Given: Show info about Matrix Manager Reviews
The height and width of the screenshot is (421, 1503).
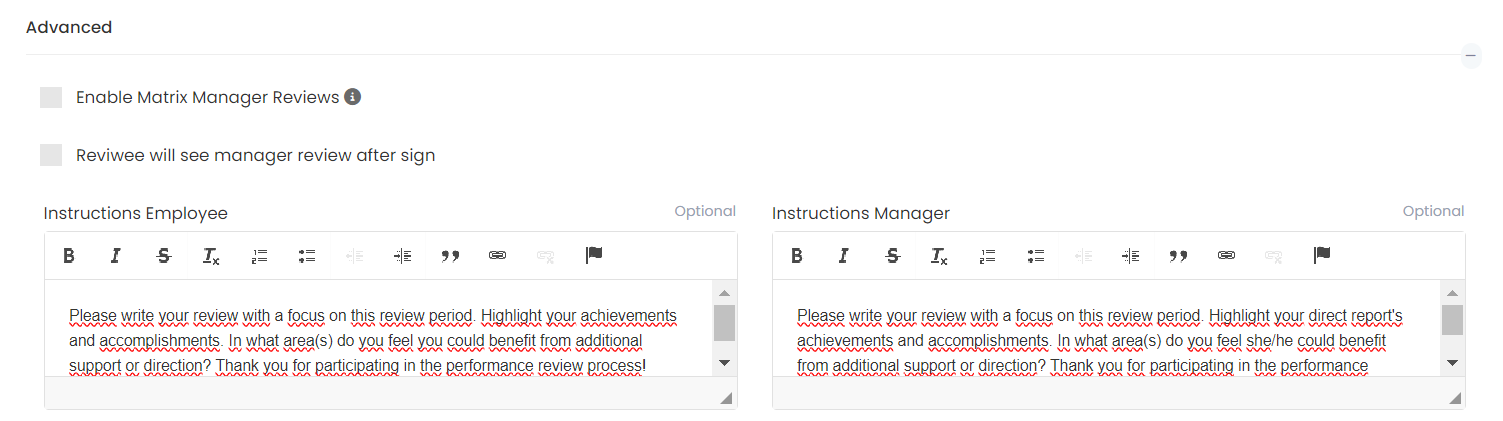Looking at the screenshot, I should click(352, 97).
